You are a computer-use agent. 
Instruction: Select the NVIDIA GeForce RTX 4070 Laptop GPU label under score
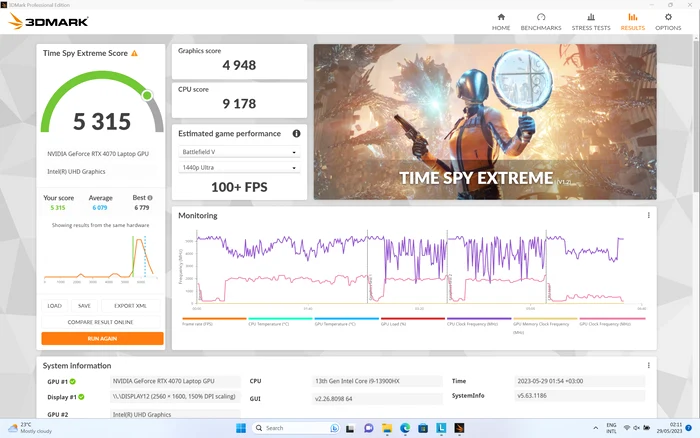pyautogui.click(x=98, y=154)
